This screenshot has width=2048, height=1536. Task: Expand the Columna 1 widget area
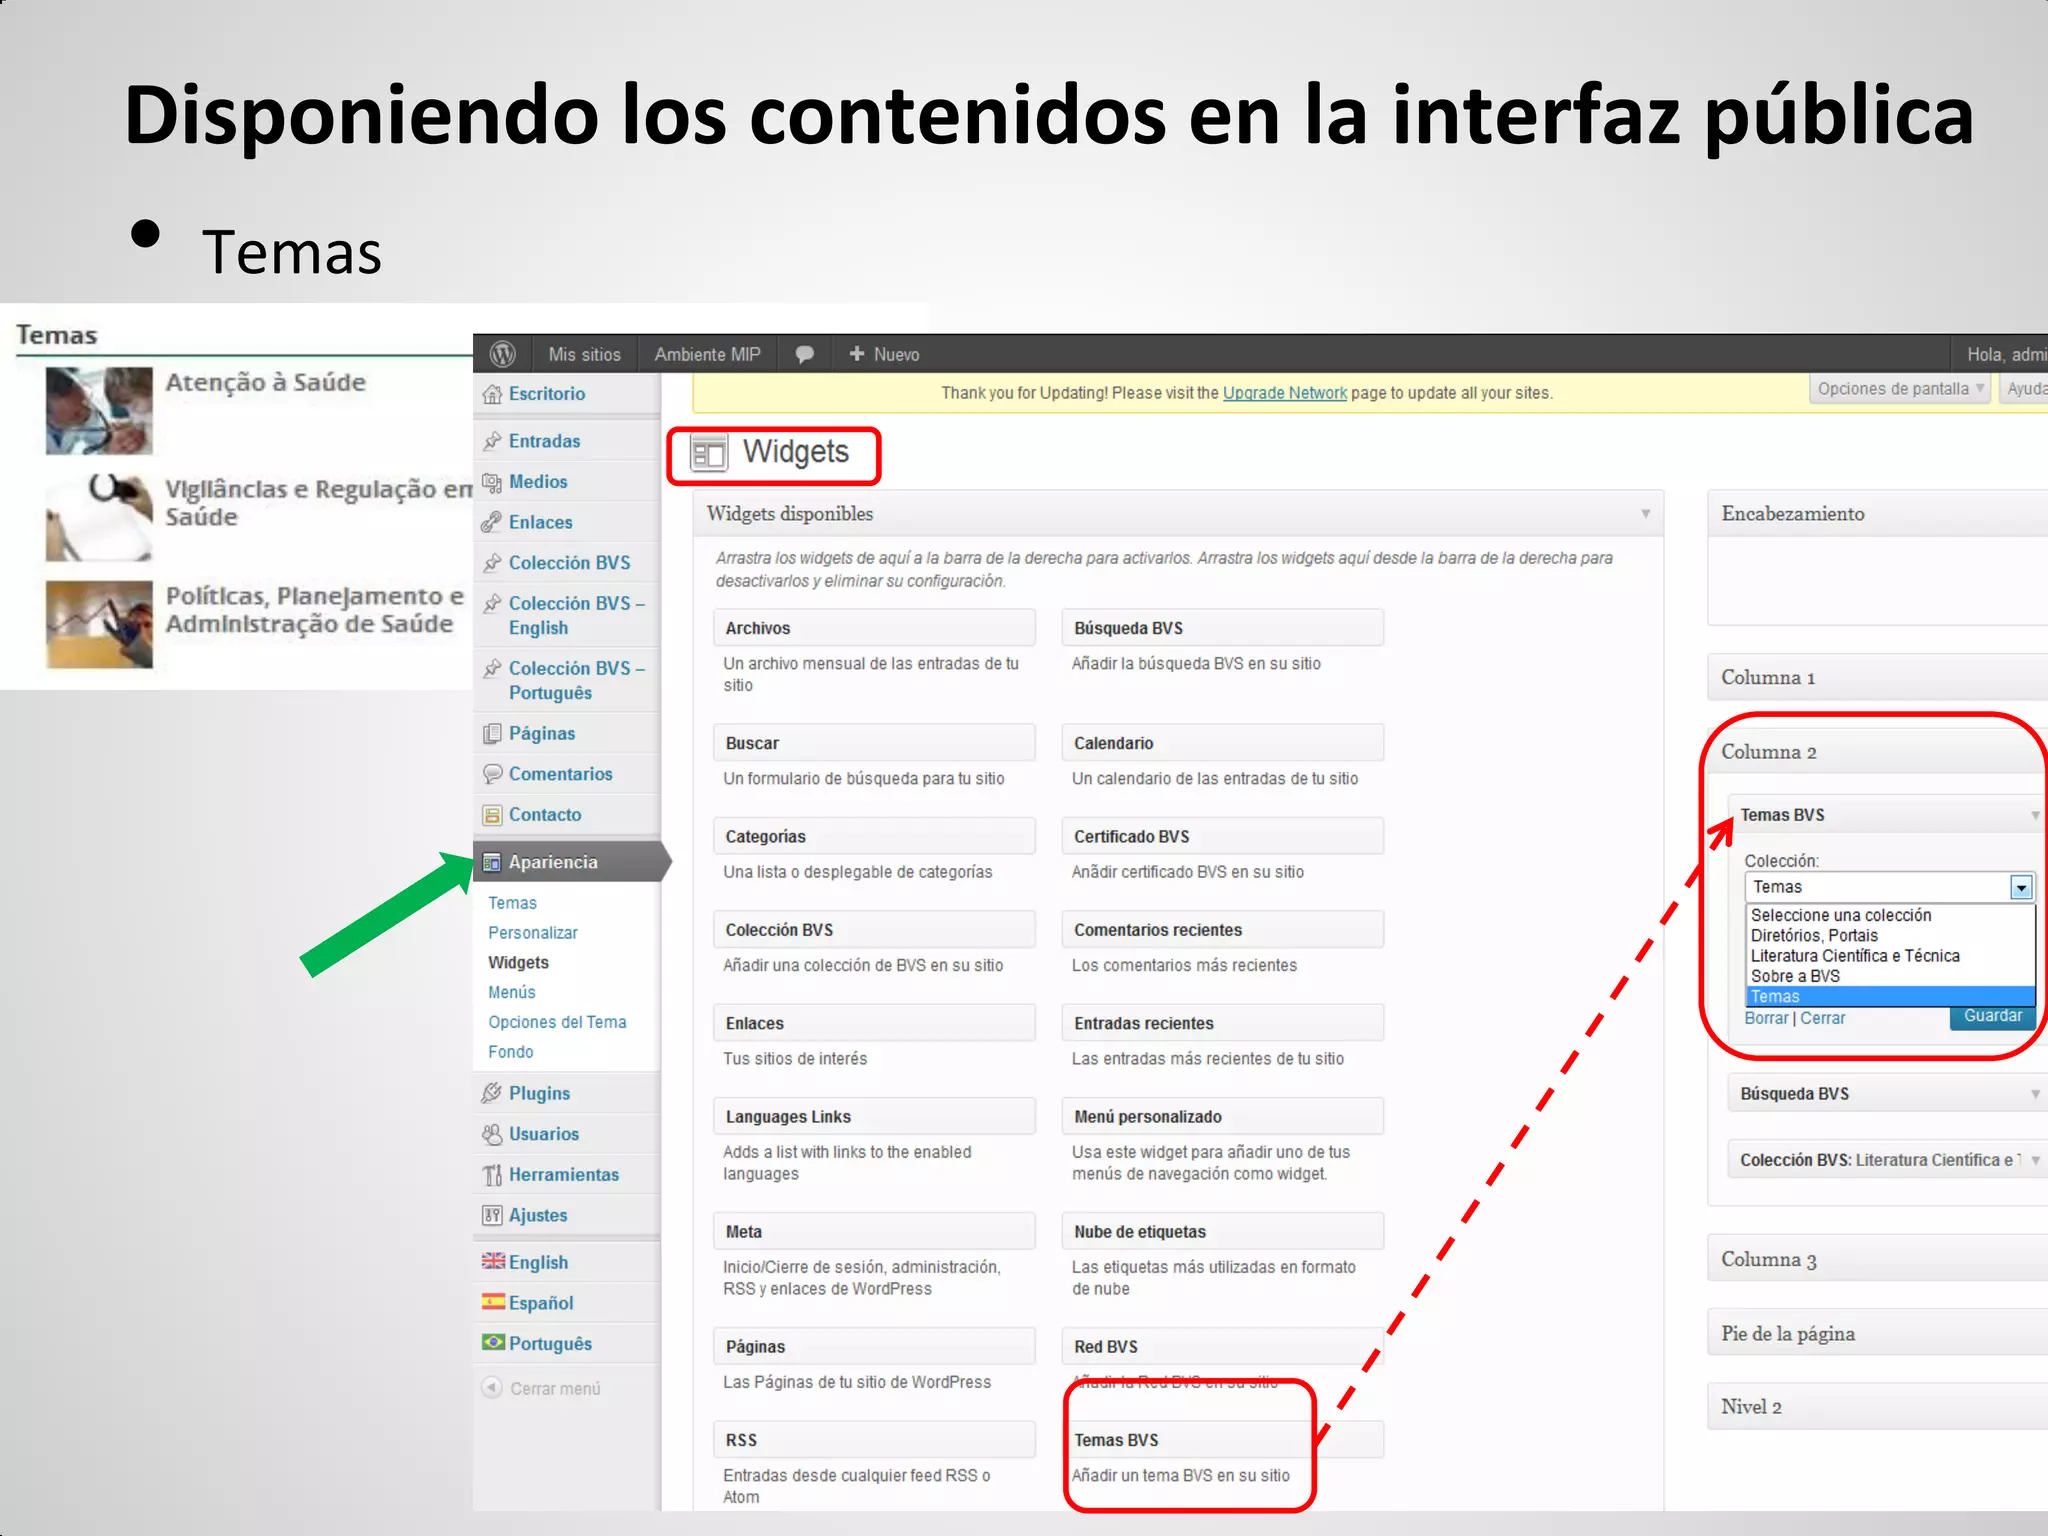click(1877, 677)
